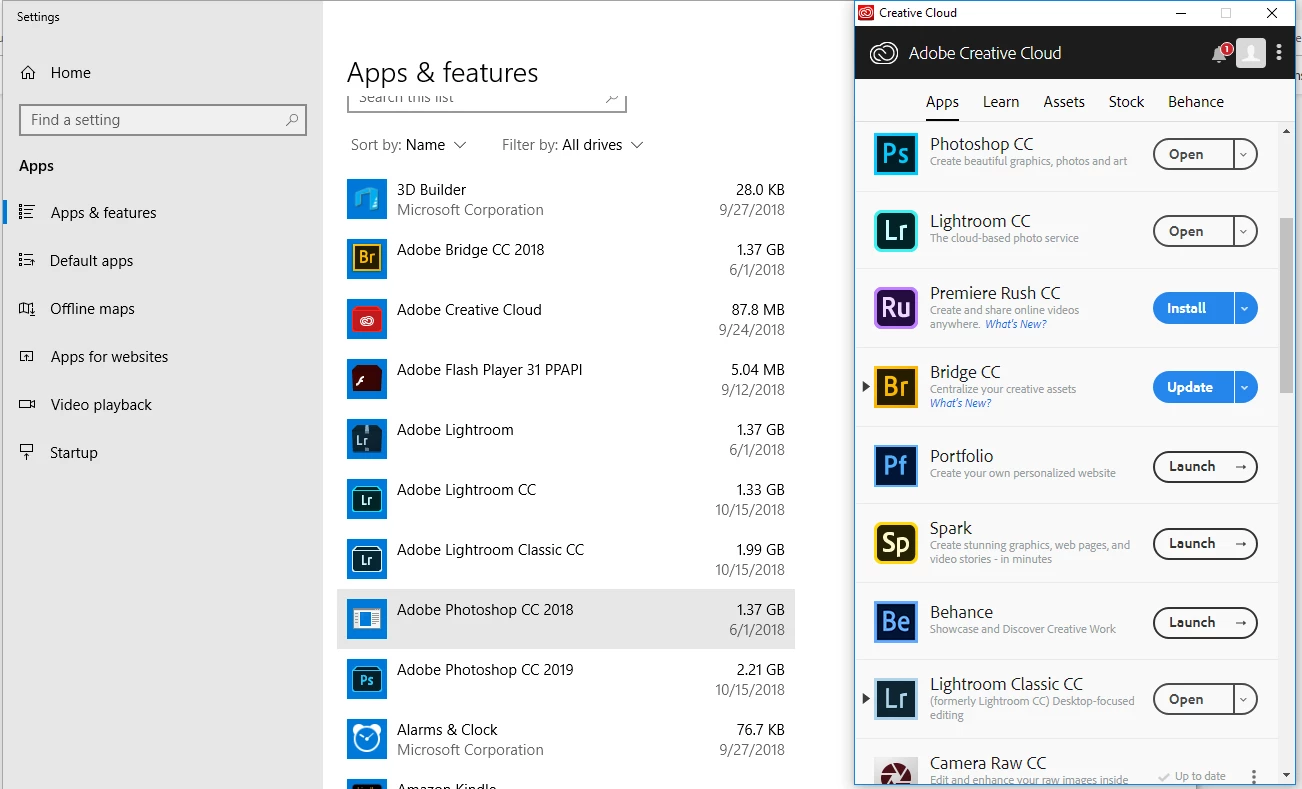The width and height of the screenshot is (1302, 789).
Task: Open Photoshop CC with the Open button
Action: pos(1193,154)
